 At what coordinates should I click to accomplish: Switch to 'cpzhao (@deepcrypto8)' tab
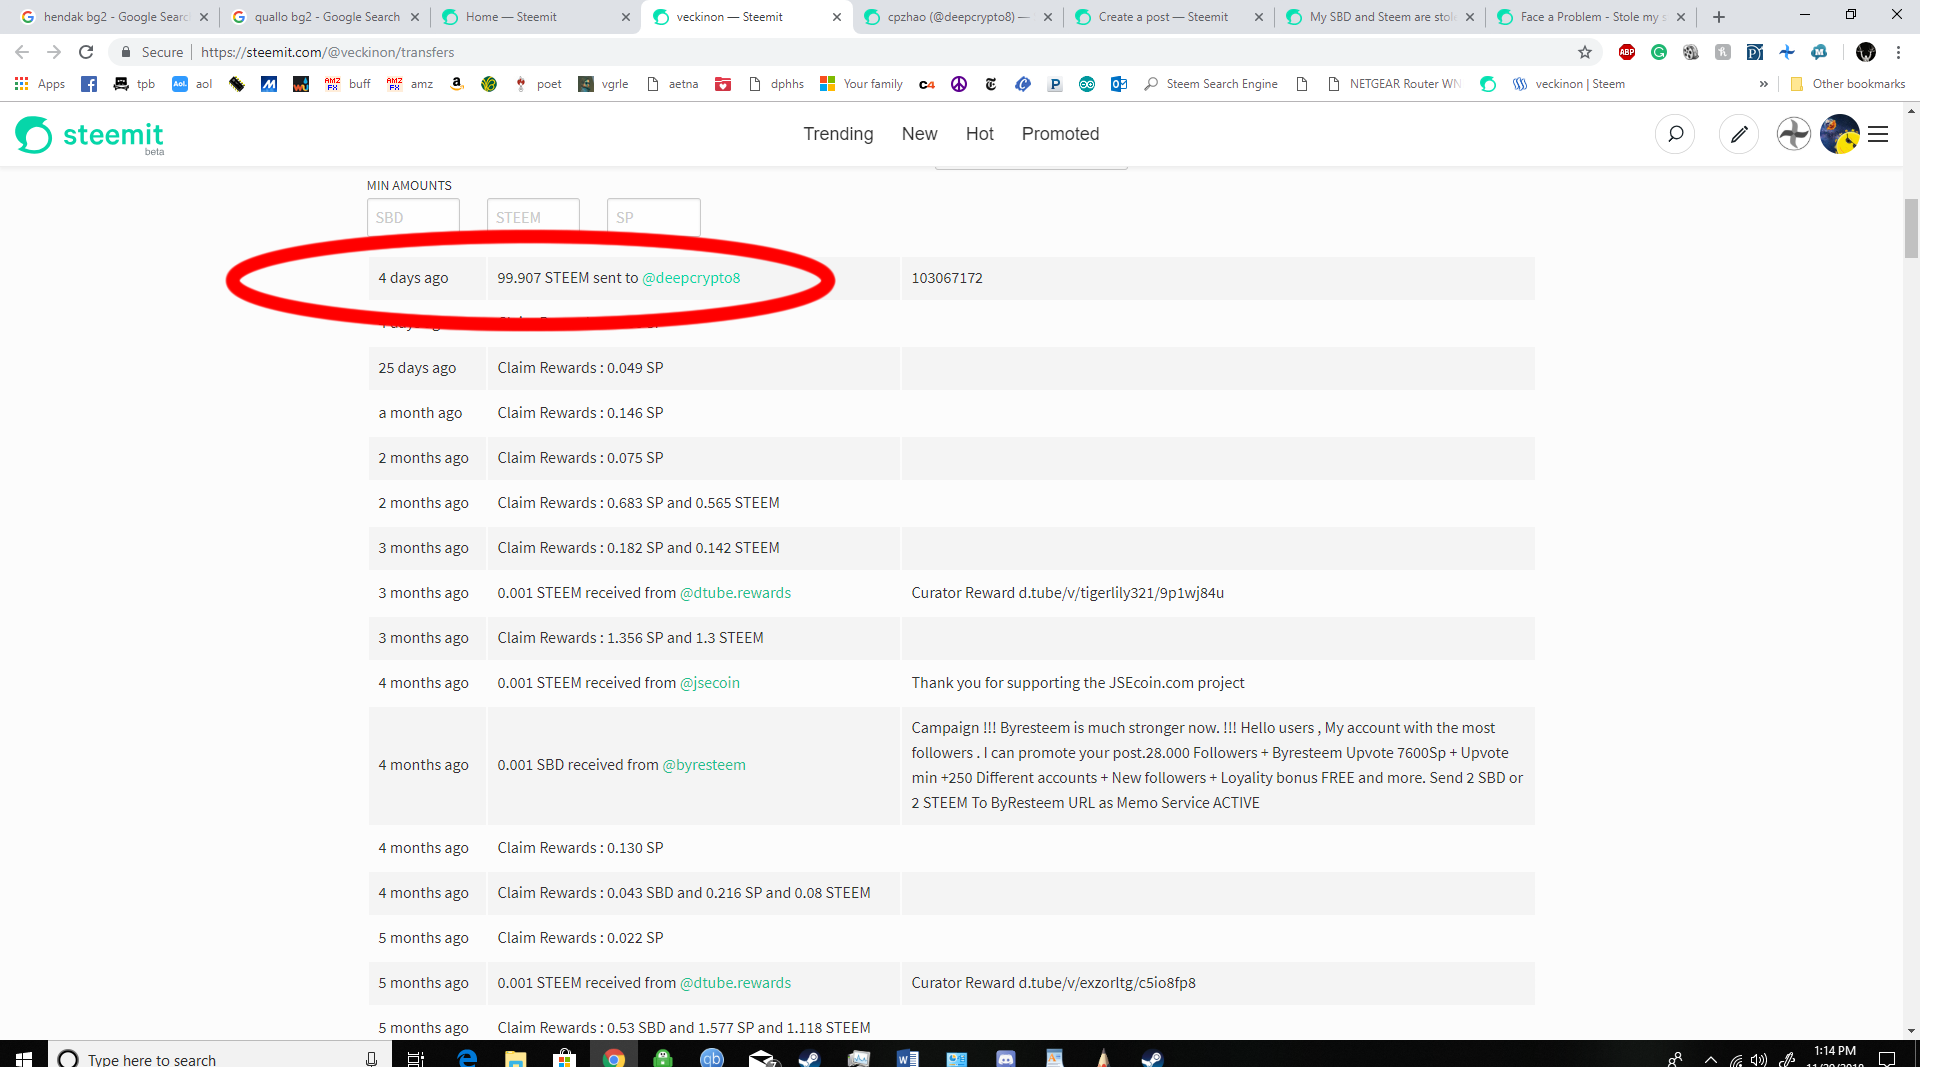(957, 17)
